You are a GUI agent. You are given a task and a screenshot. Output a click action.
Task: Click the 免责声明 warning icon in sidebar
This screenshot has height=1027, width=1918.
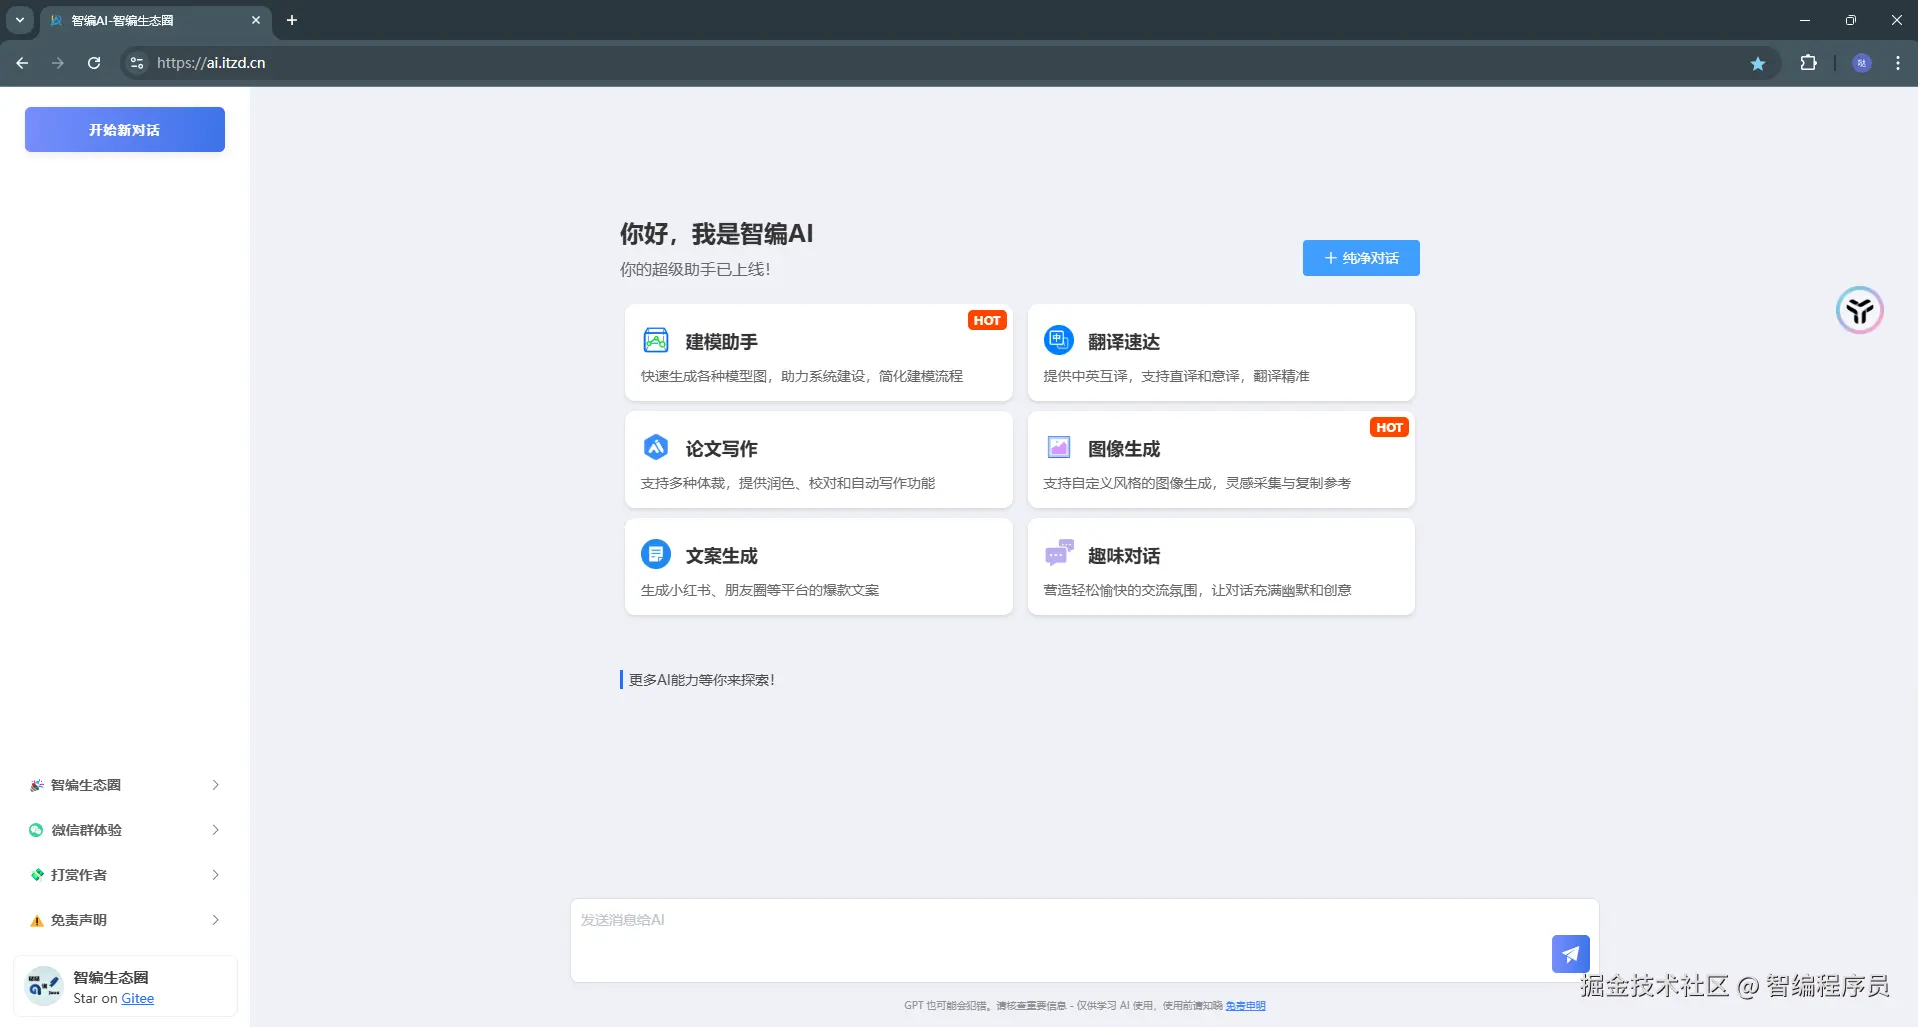(36, 920)
